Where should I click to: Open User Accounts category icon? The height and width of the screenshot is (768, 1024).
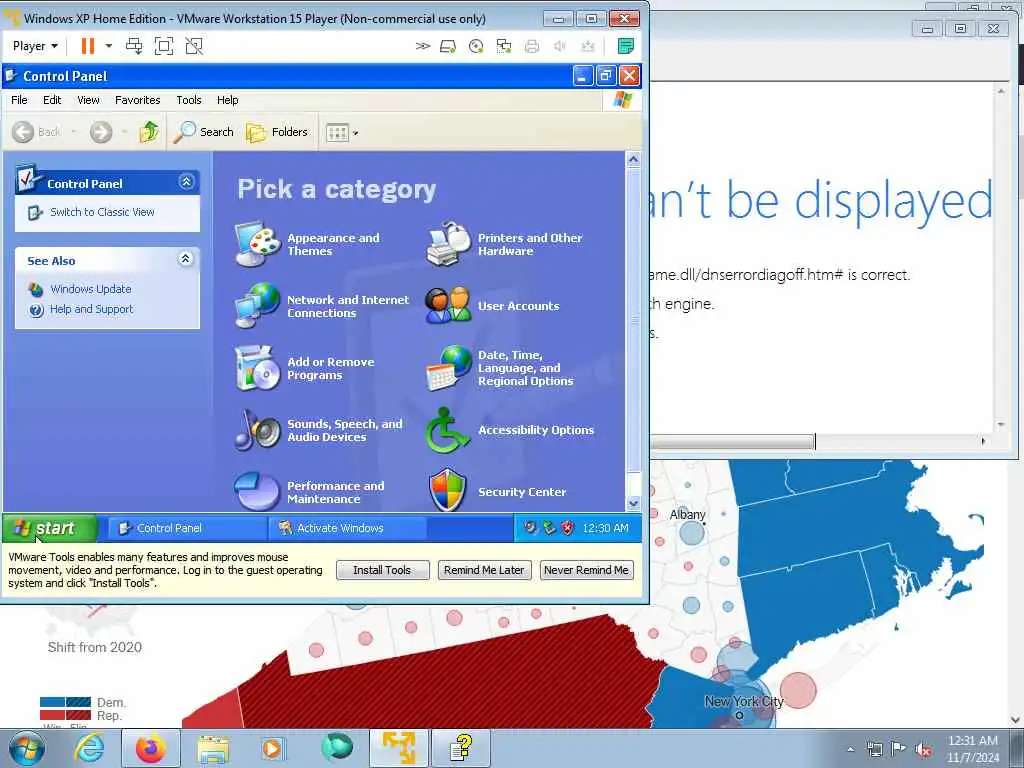pos(448,306)
